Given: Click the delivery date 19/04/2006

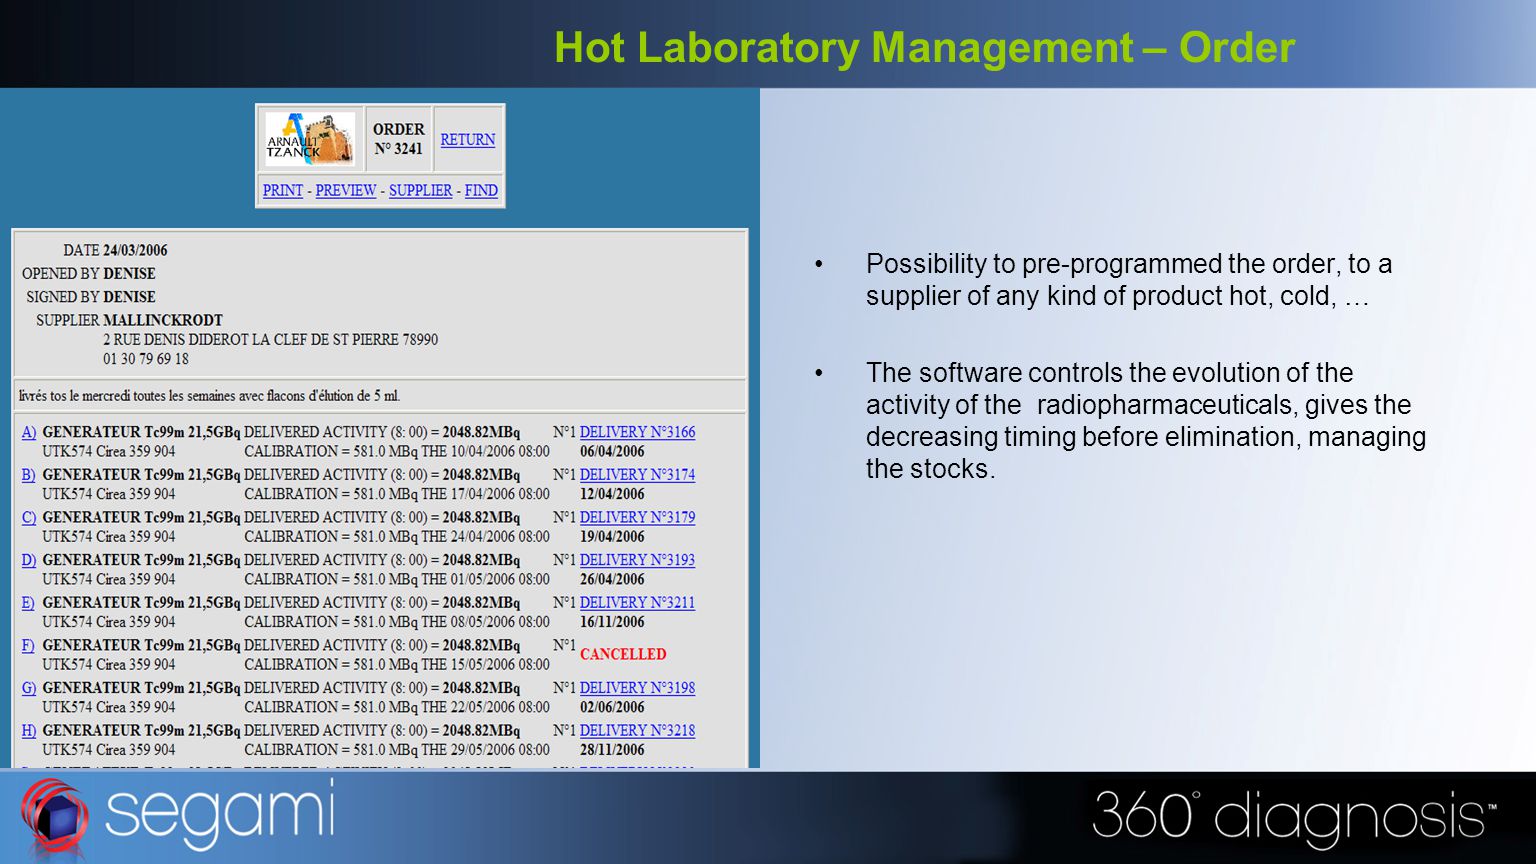Looking at the screenshot, I should pos(612,536).
